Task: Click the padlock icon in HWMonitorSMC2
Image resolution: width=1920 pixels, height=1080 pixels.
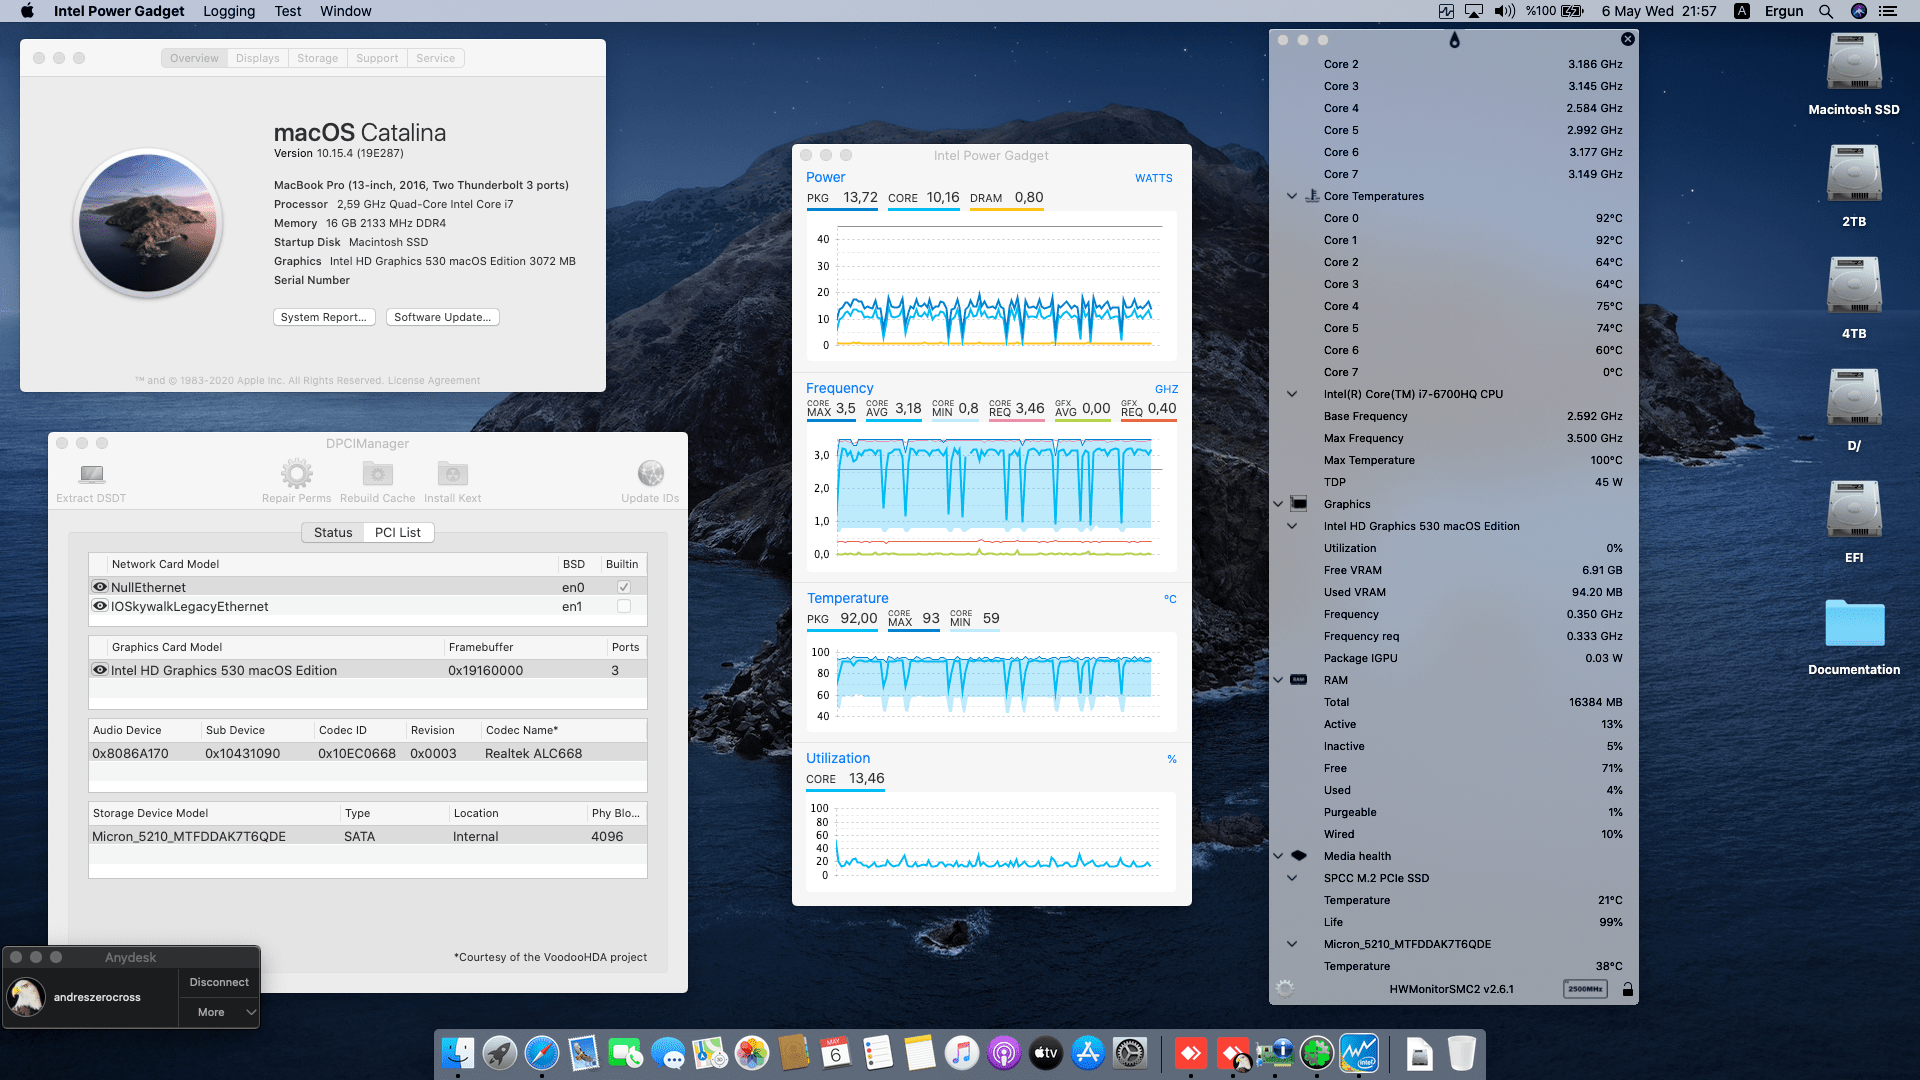Action: point(1628,989)
